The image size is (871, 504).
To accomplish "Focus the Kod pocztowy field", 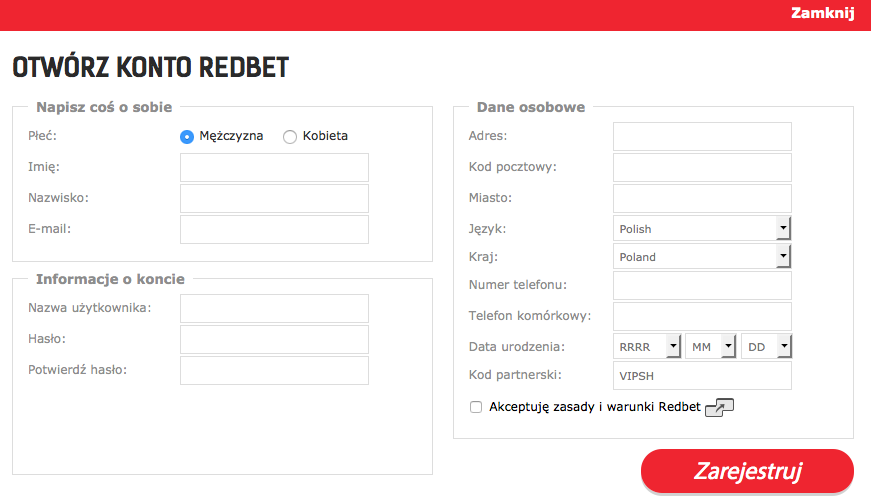I will [x=702, y=167].
